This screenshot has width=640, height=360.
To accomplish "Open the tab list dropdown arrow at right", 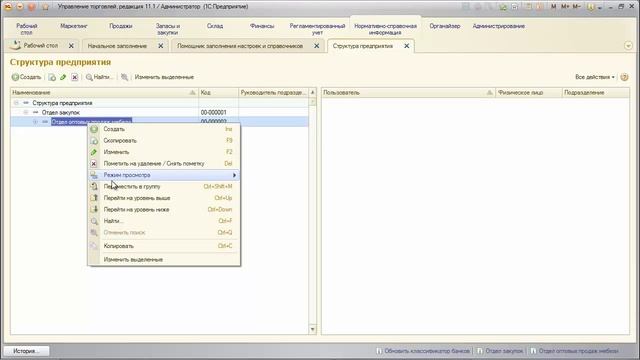I will click(x=628, y=46).
